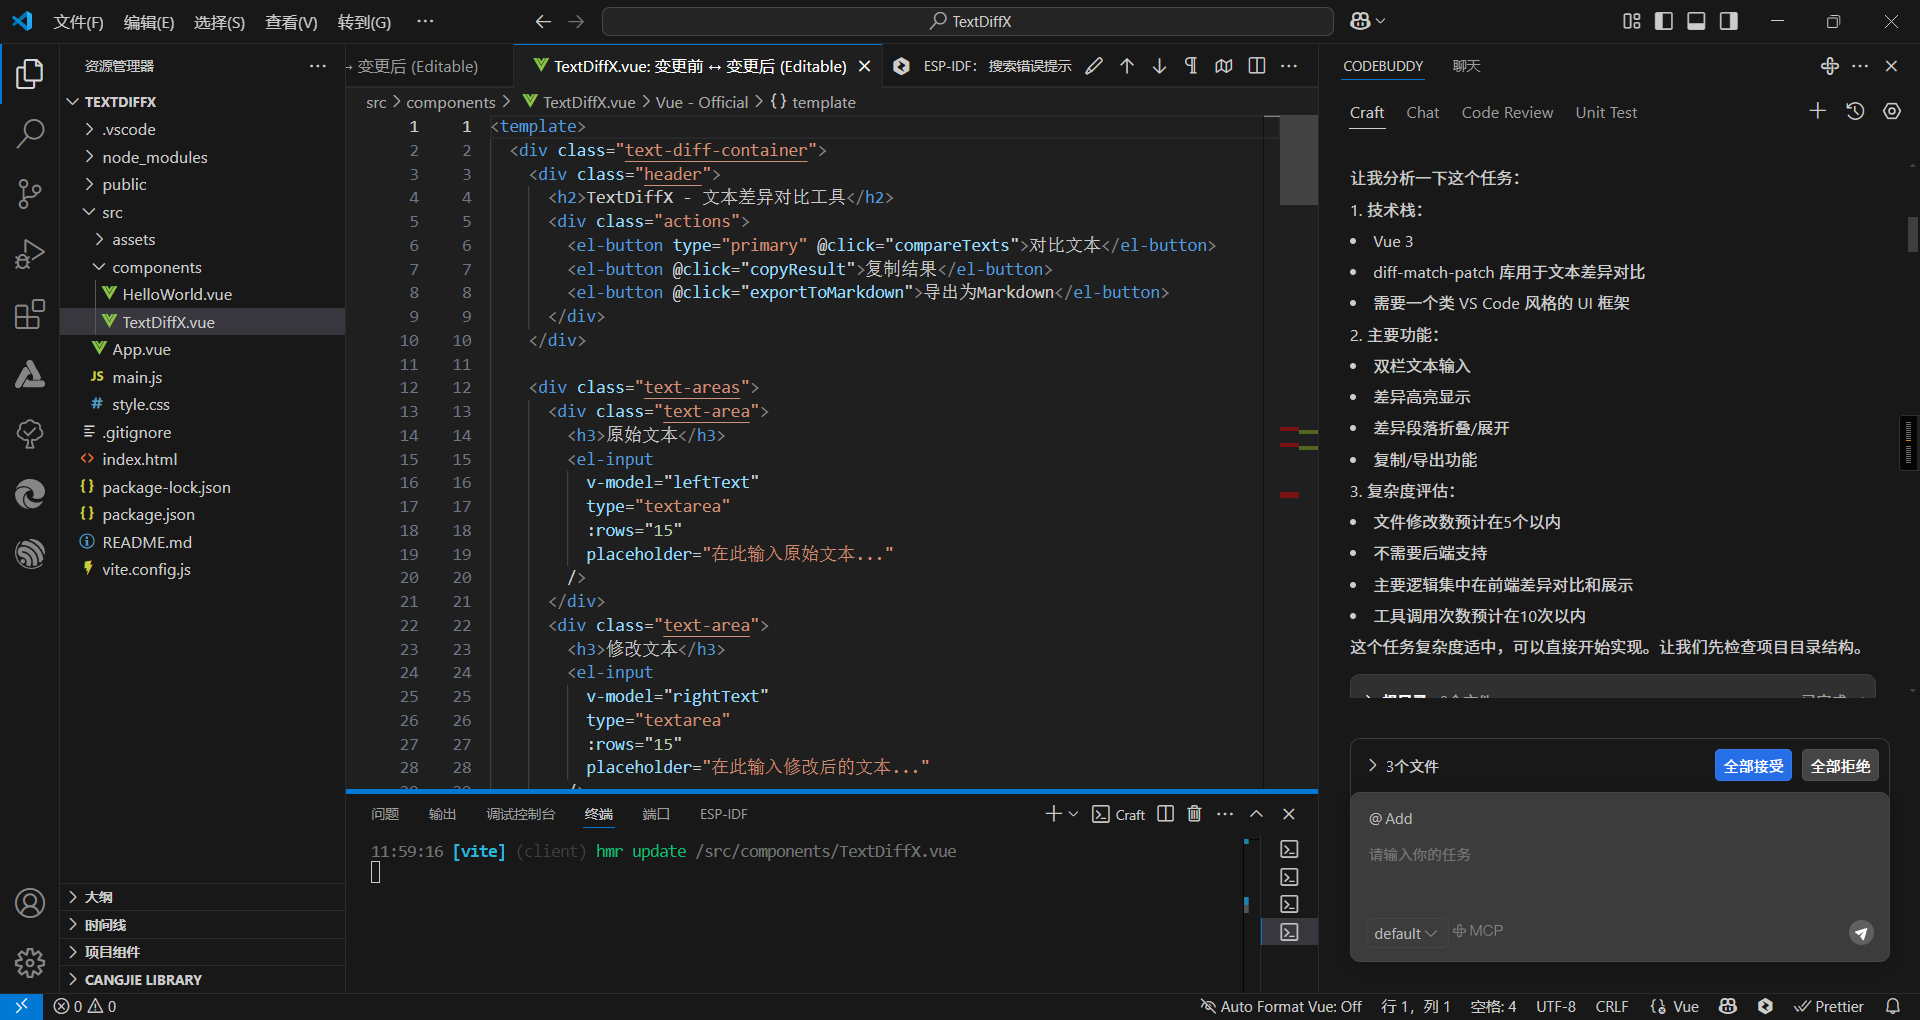Open the Explorer view in activity bar
1920x1020 pixels.
[x=30, y=74]
